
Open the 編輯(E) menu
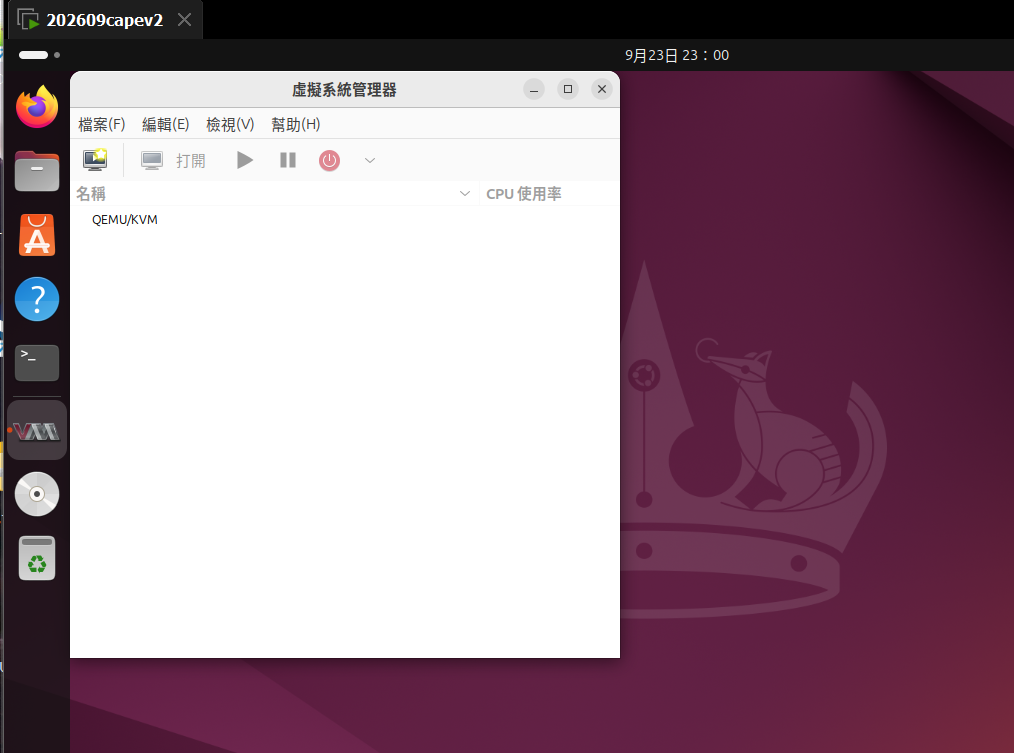coord(166,124)
